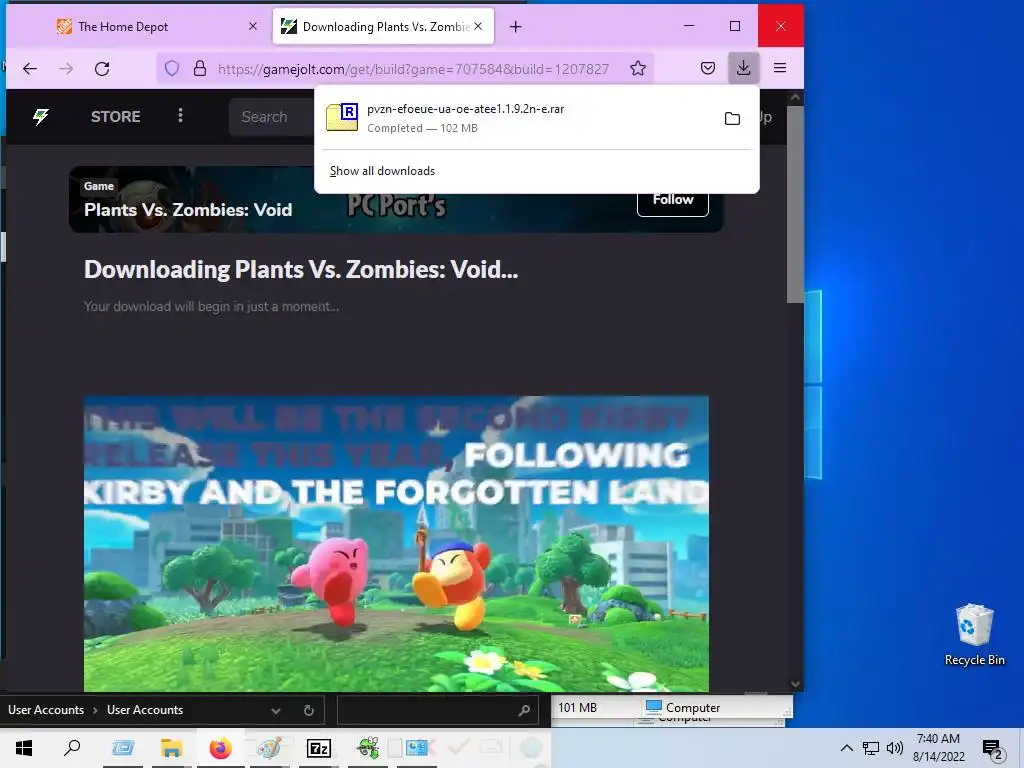Toggle the Firefox downloads panel button
Image resolution: width=1024 pixels, height=768 pixels.
click(x=743, y=68)
